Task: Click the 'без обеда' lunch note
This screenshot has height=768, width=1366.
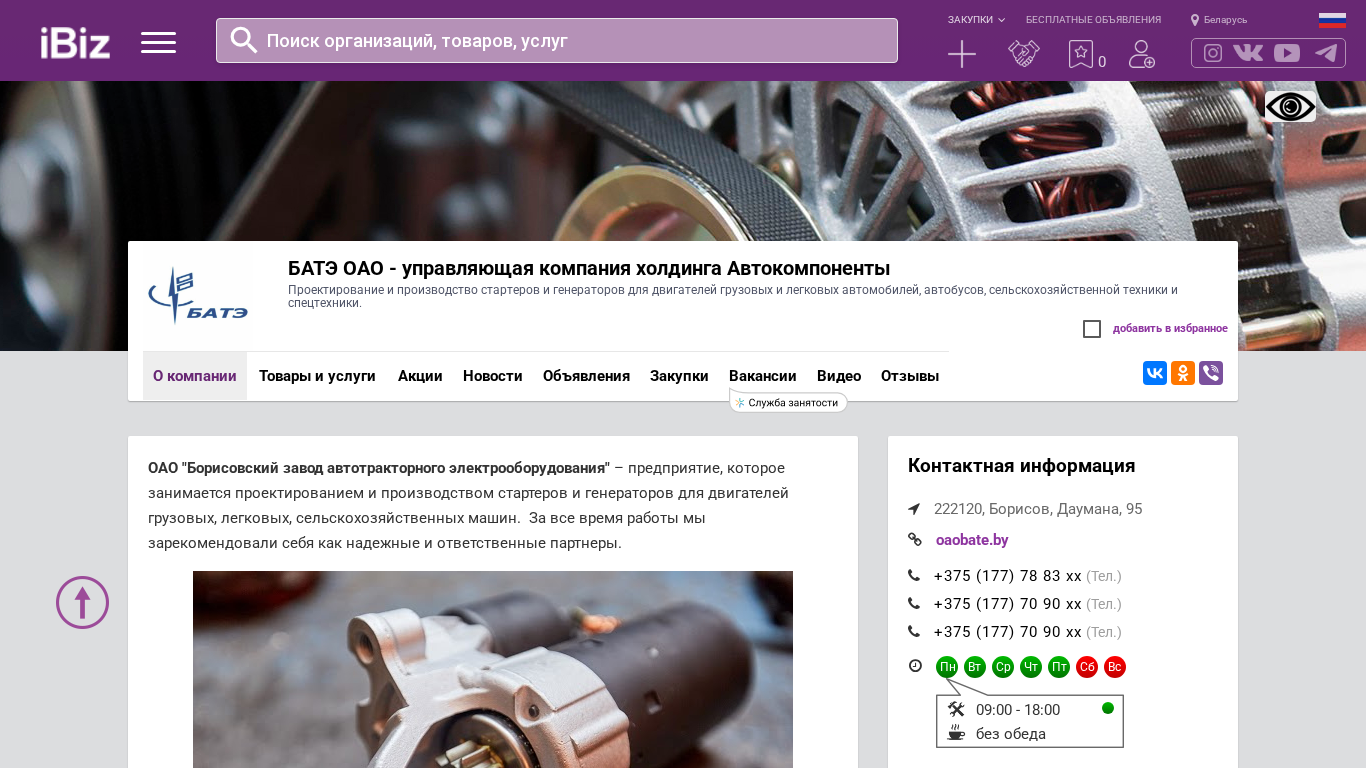Action: [x=1011, y=734]
